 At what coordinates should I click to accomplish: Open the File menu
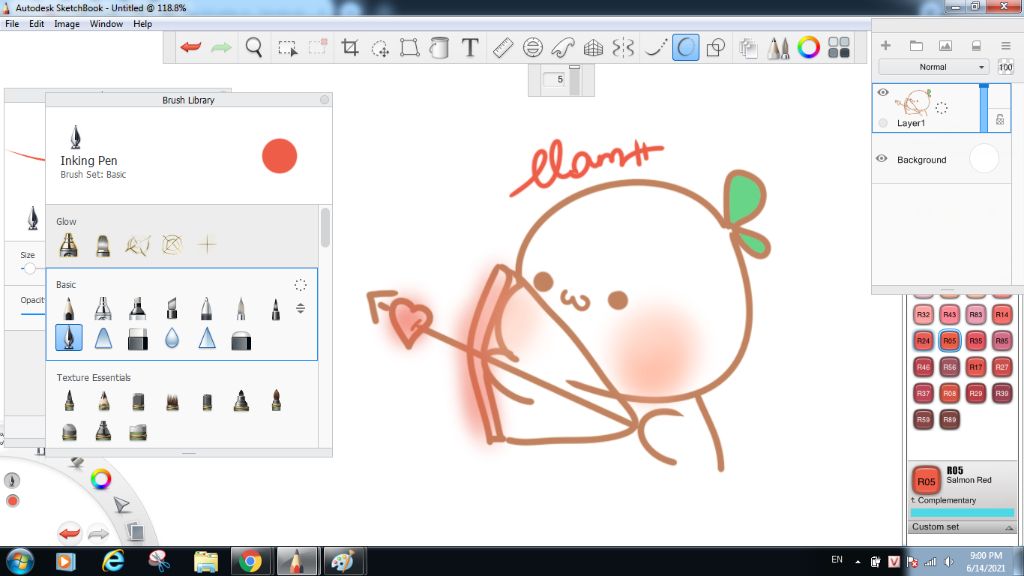12,24
